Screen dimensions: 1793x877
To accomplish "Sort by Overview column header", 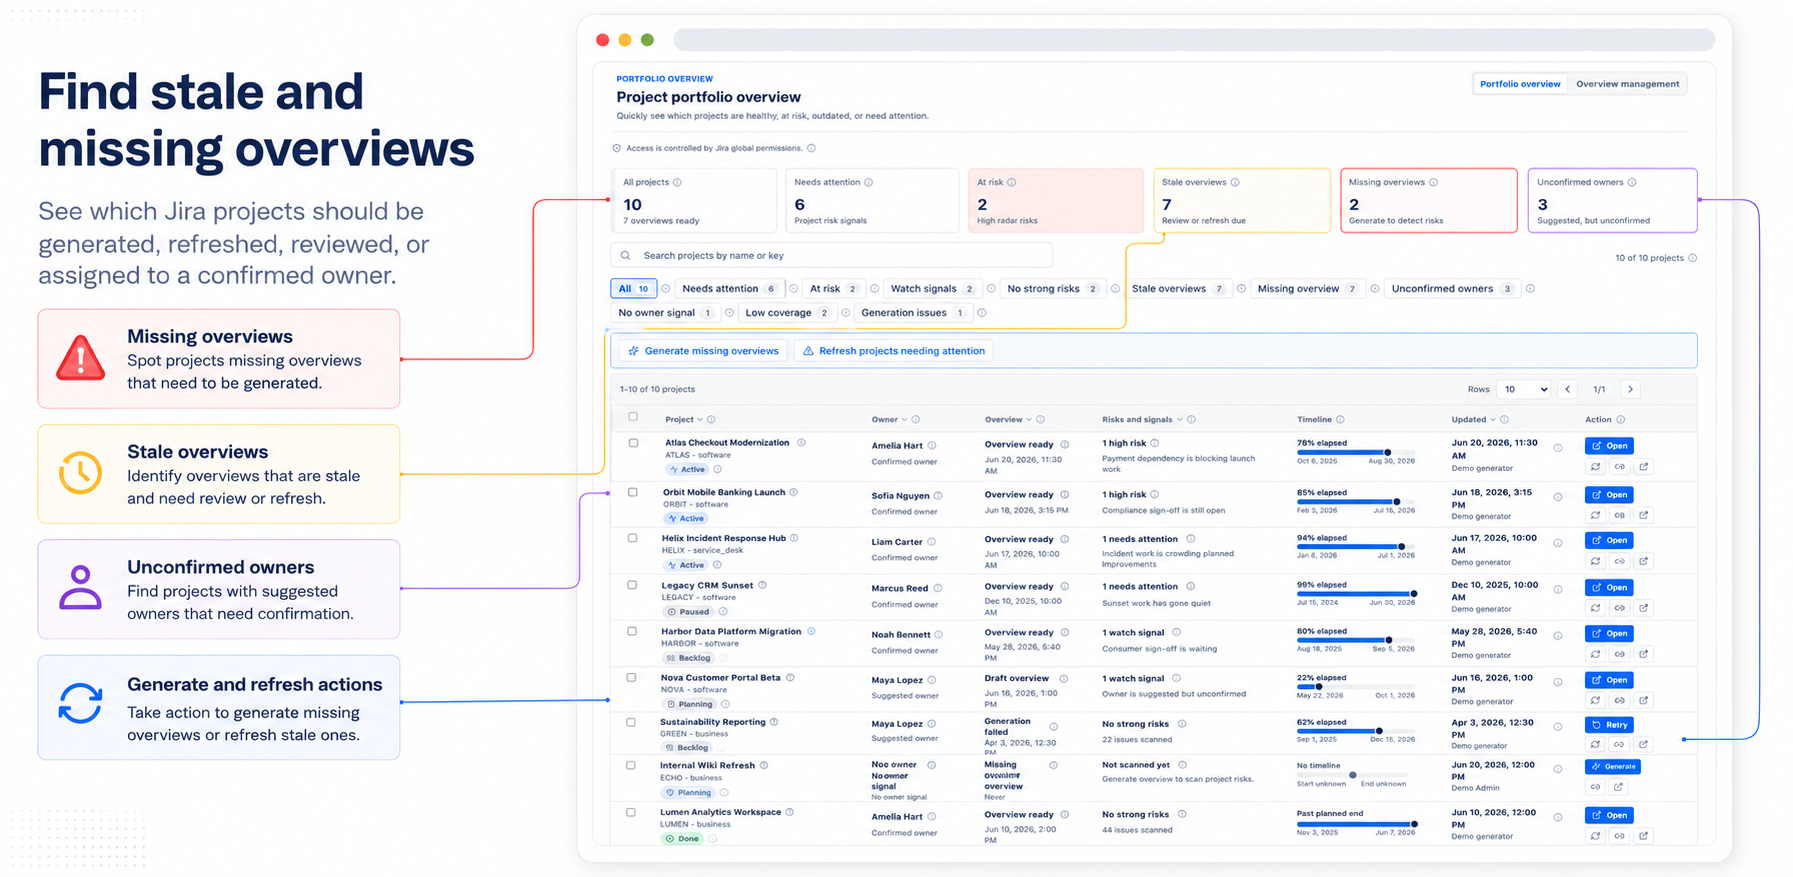I will pos(1008,420).
